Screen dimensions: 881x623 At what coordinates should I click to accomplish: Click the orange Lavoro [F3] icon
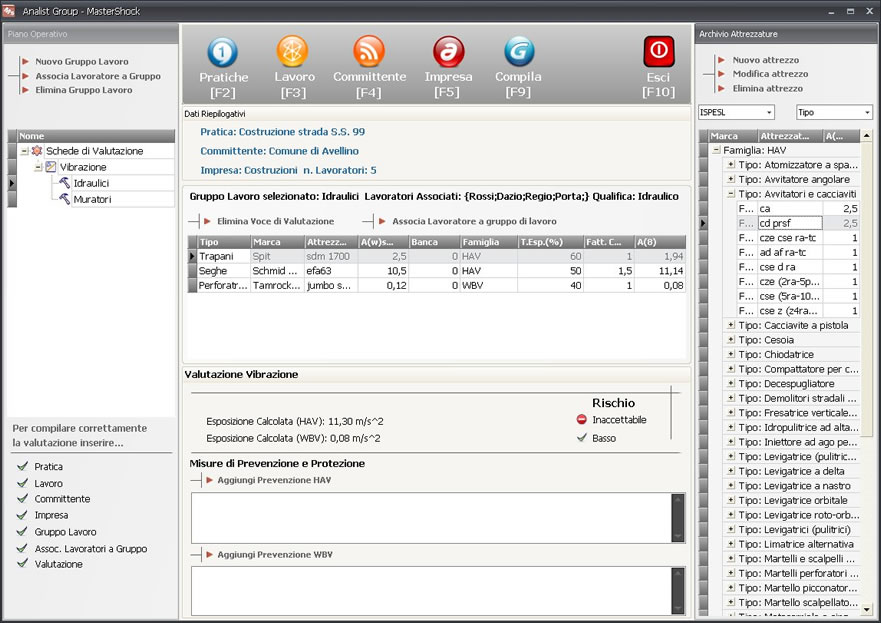tap(293, 52)
